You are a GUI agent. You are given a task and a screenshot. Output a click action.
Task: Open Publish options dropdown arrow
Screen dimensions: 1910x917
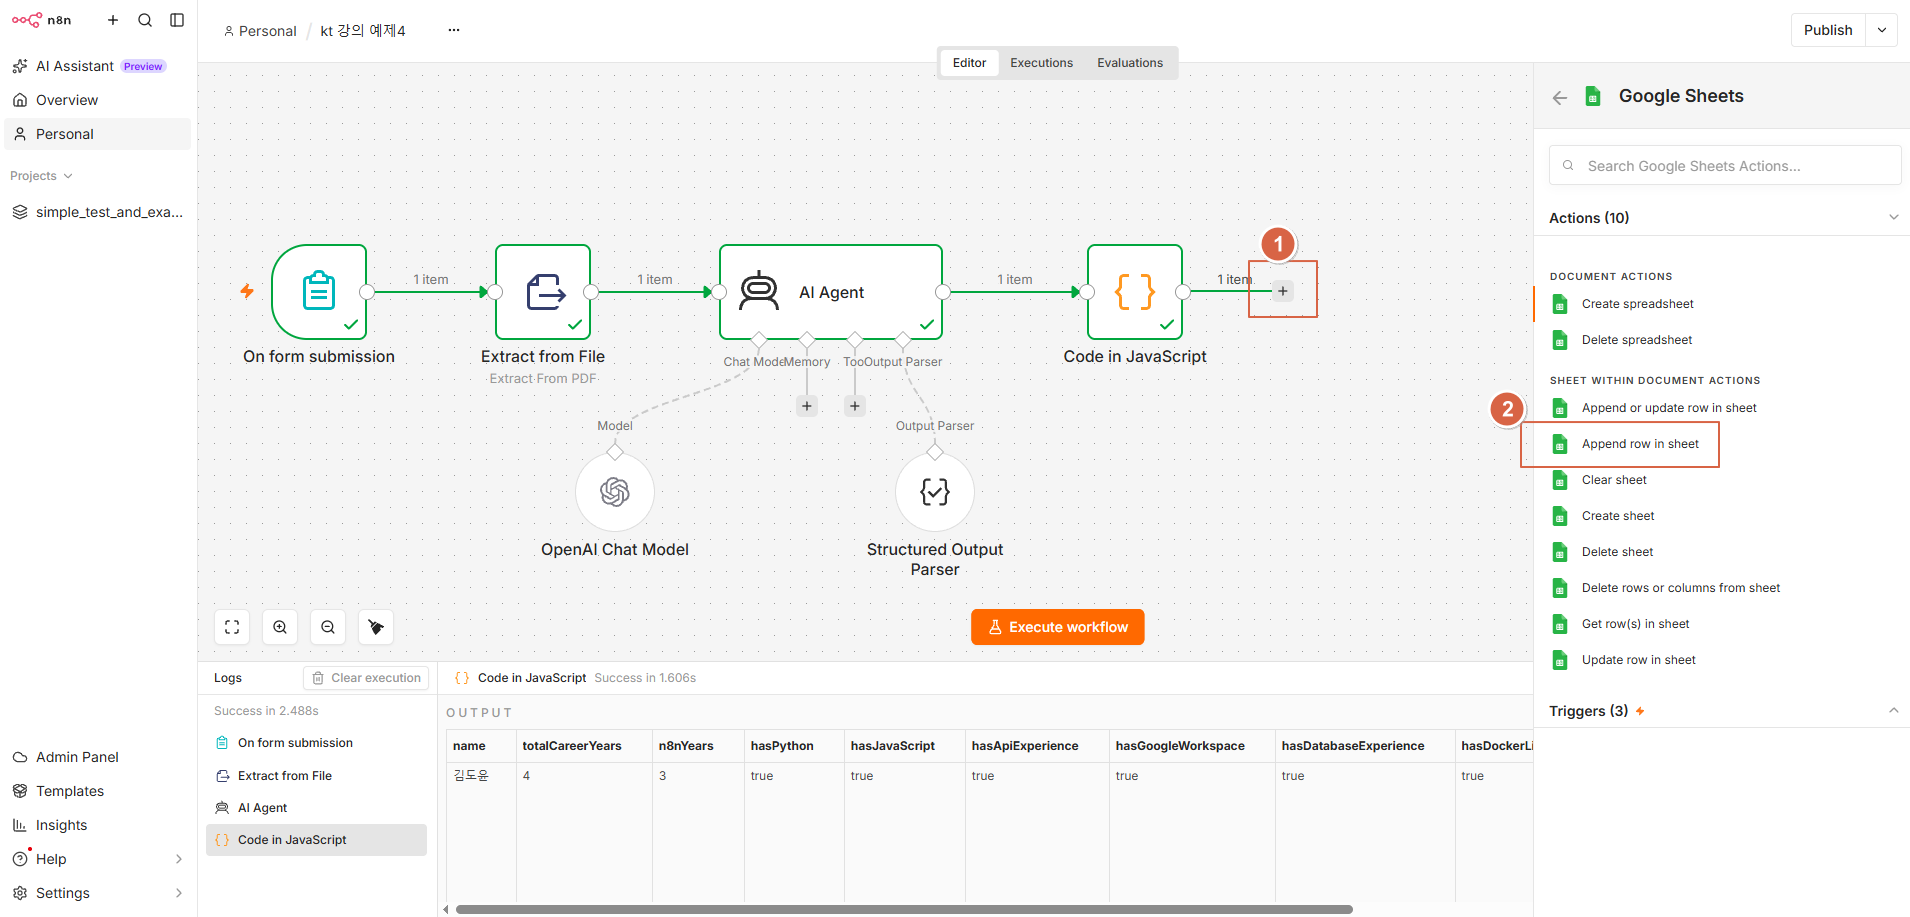click(1882, 30)
